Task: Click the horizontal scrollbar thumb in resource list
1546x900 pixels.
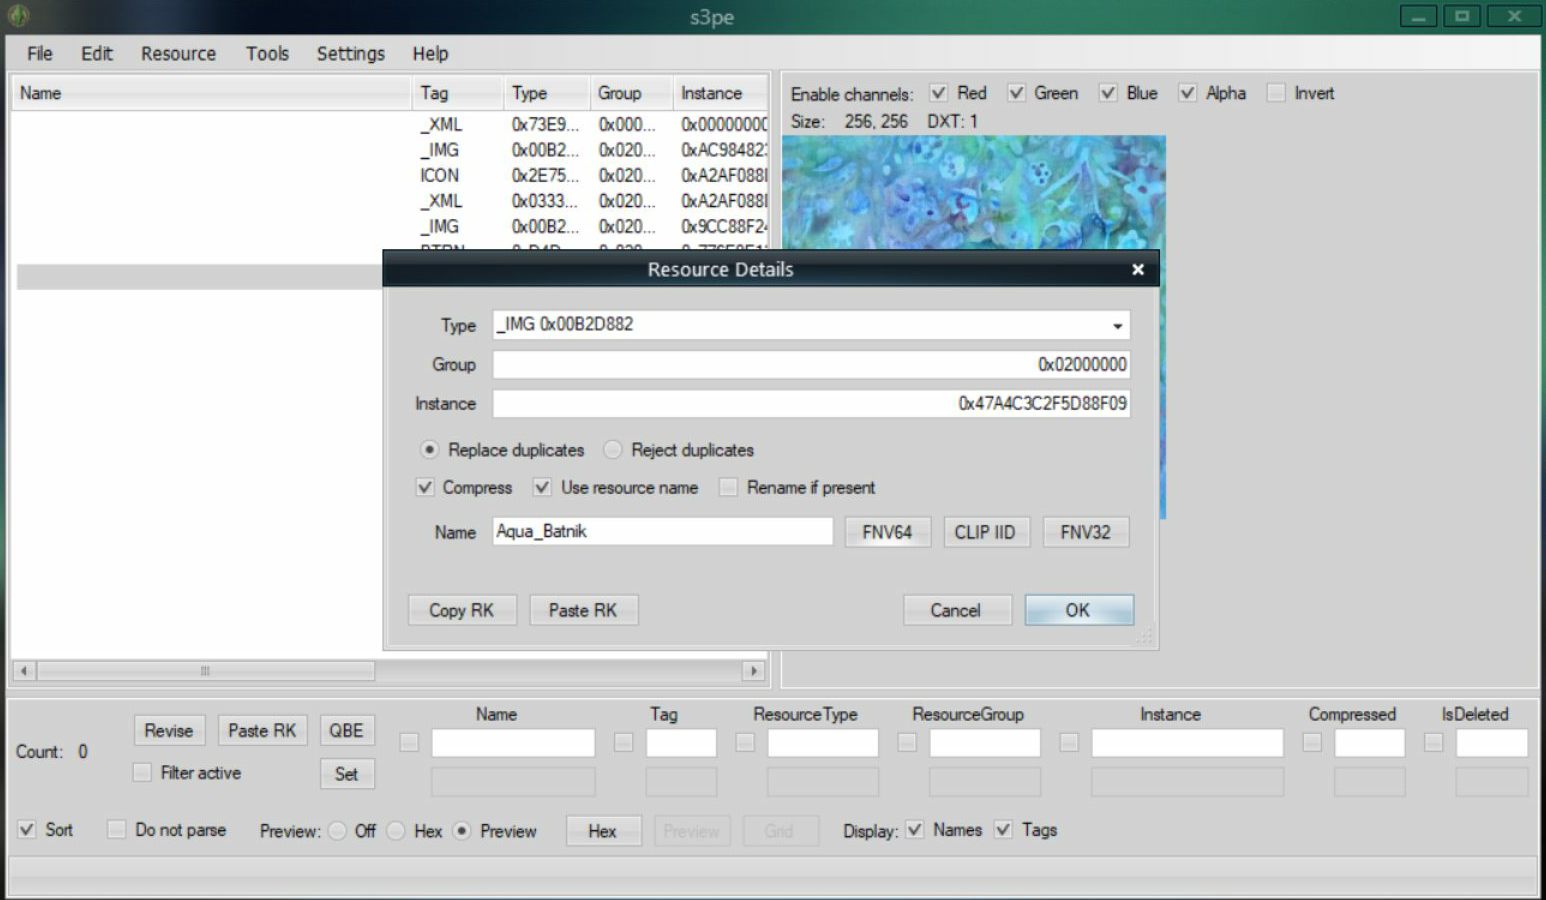Action: (x=205, y=670)
